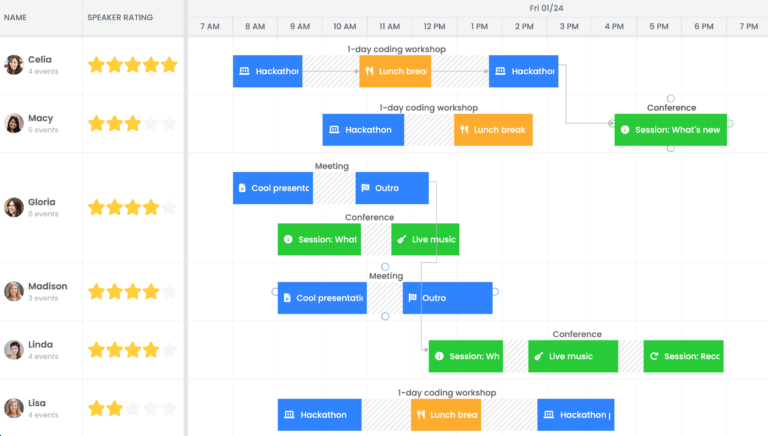Click Macy's 1-day coding workshop label
768x436 pixels.
coord(429,107)
